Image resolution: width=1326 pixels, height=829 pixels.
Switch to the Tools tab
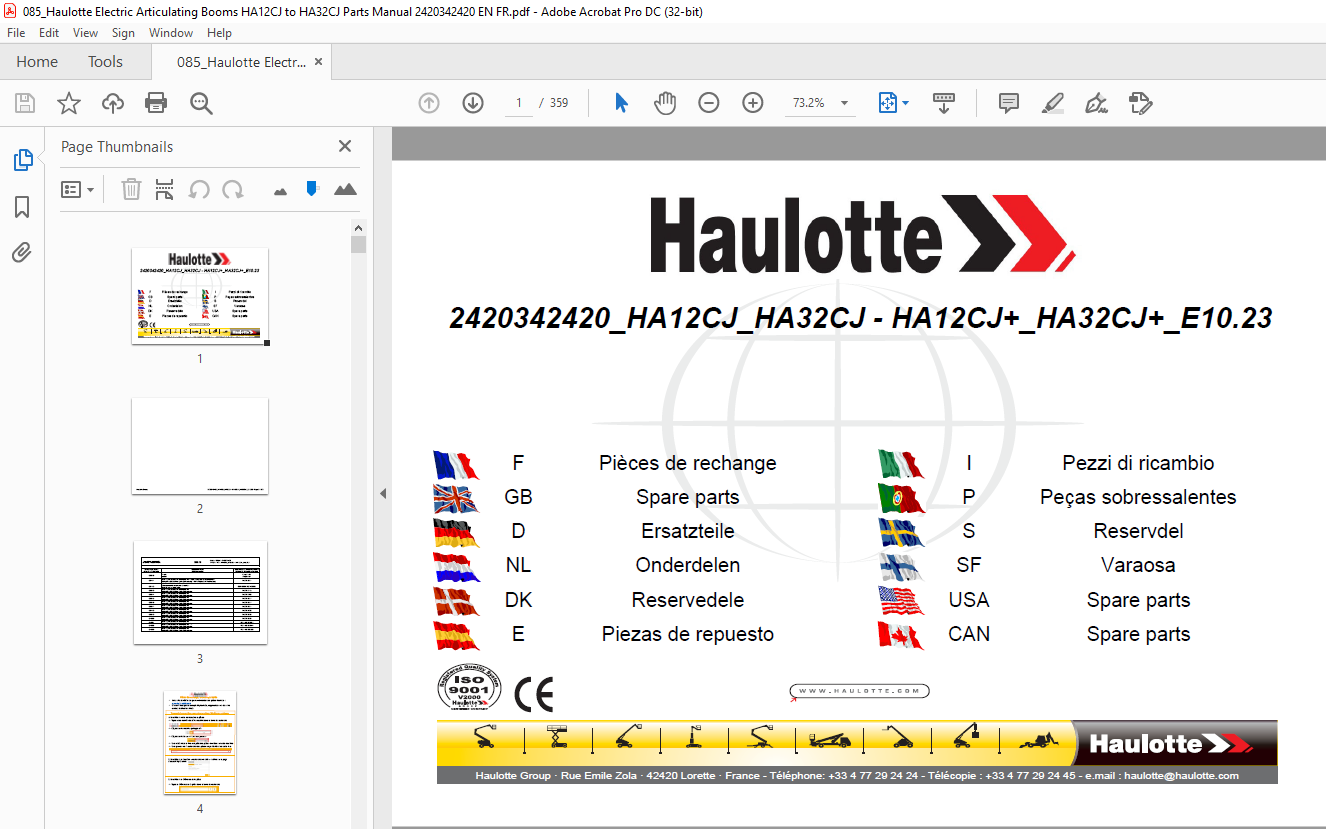[x=105, y=62]
